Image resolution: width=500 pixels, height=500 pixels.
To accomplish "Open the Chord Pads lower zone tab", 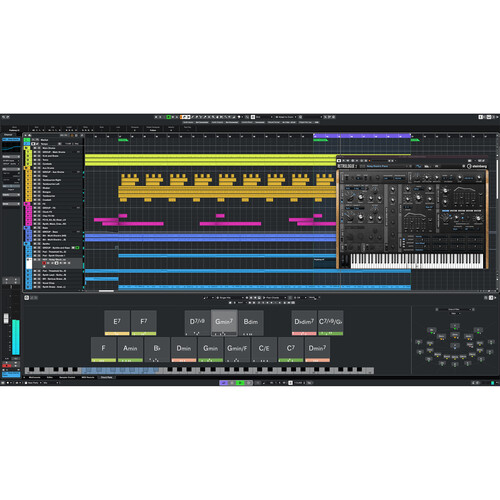I will pyautogui.click(x=106, y=377).
